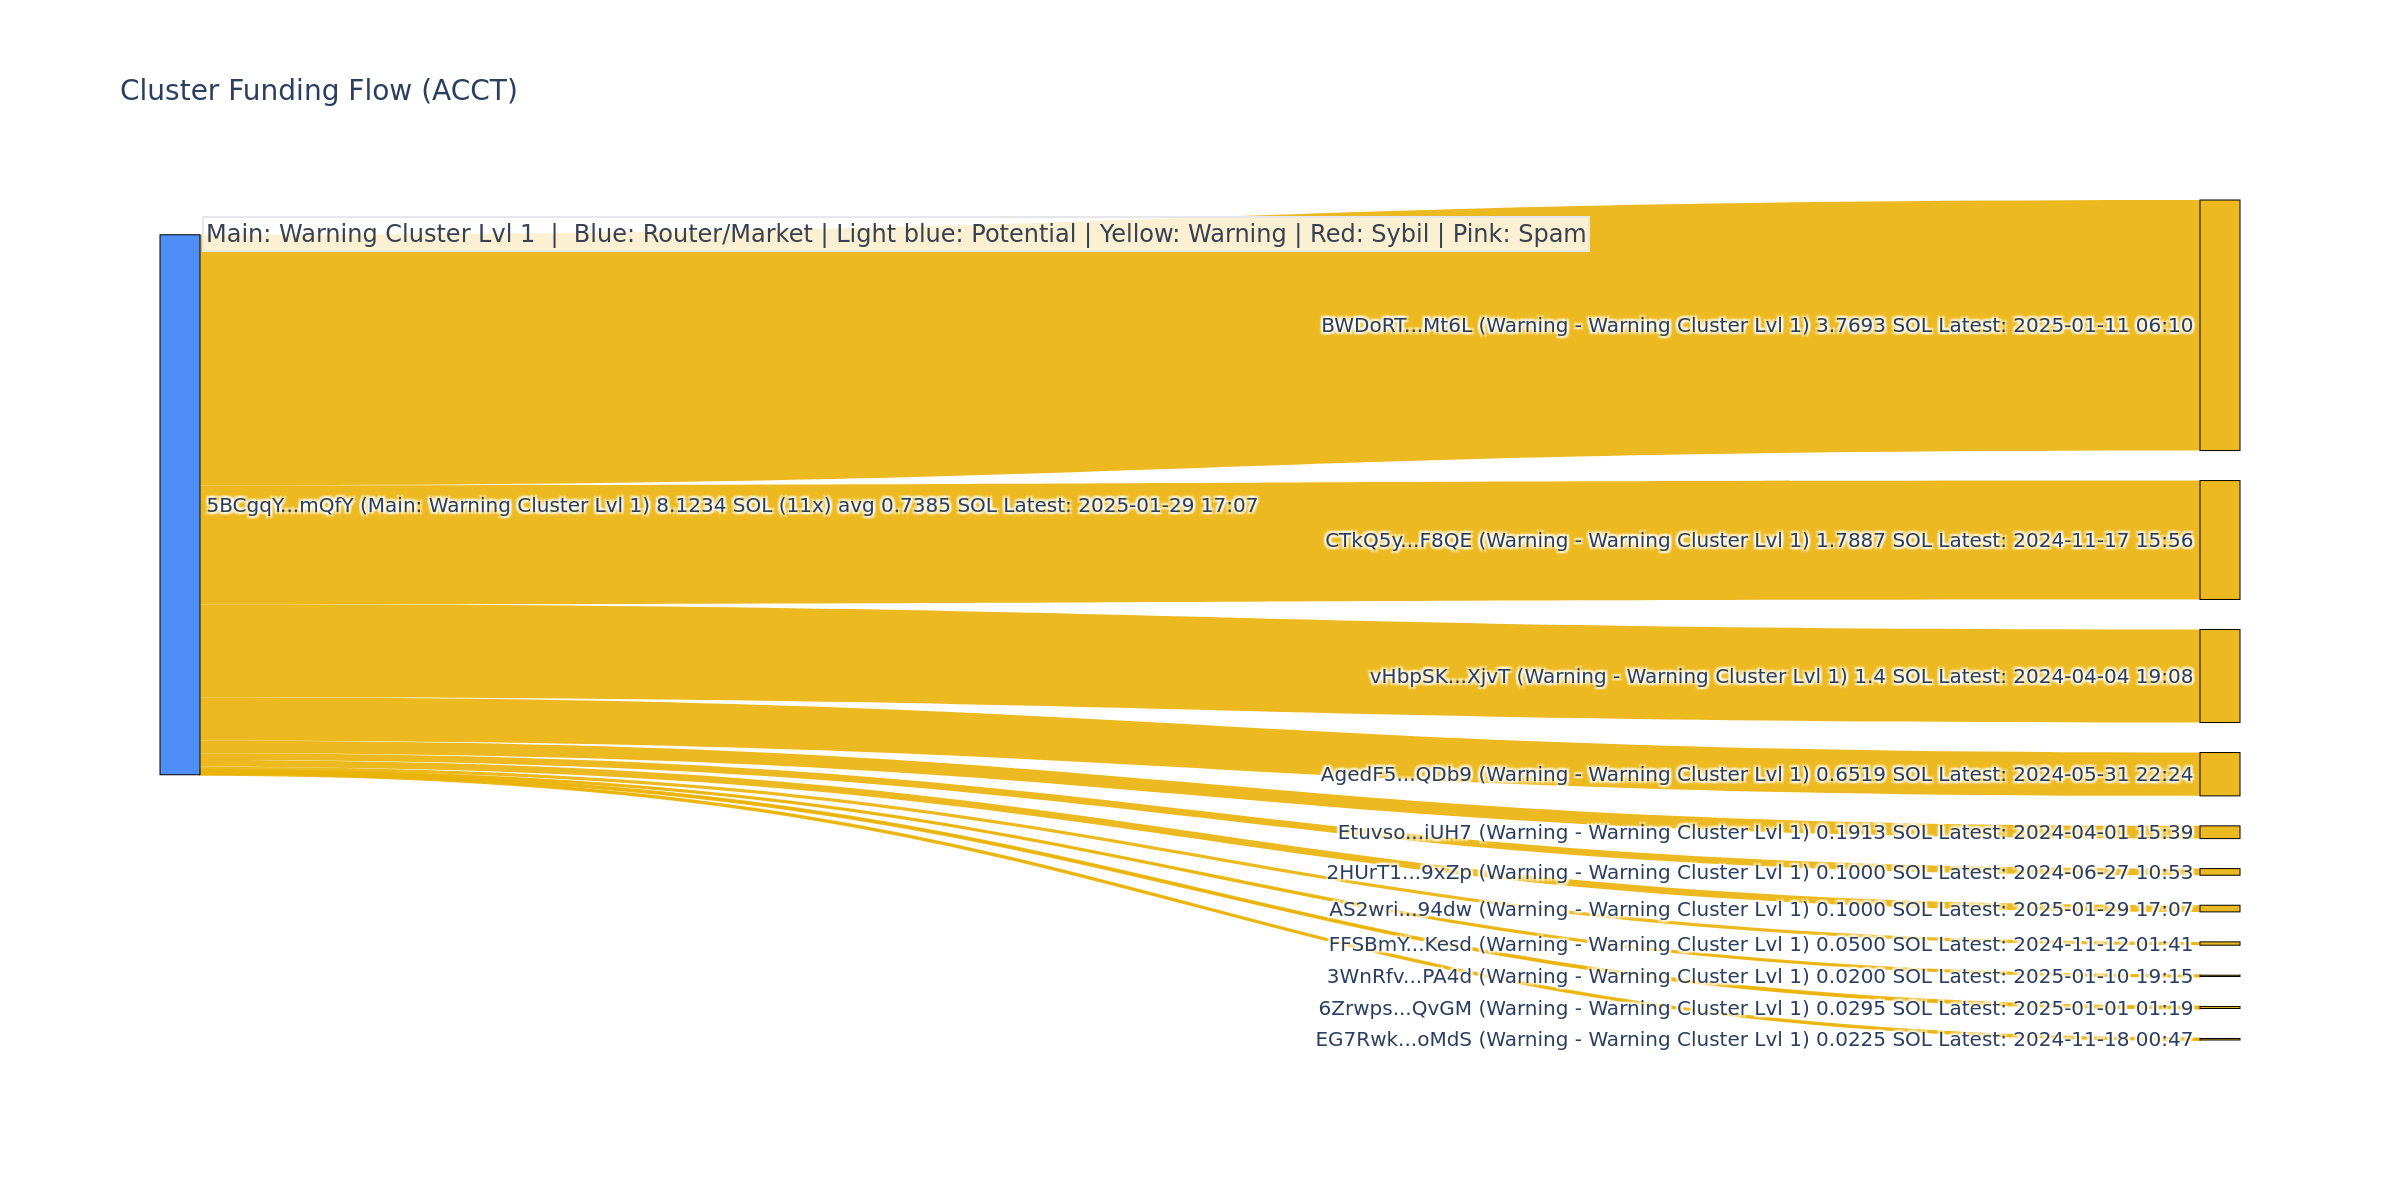Click the color legend annotation box
2400x1200 pixels.
[x=895, y=234]
